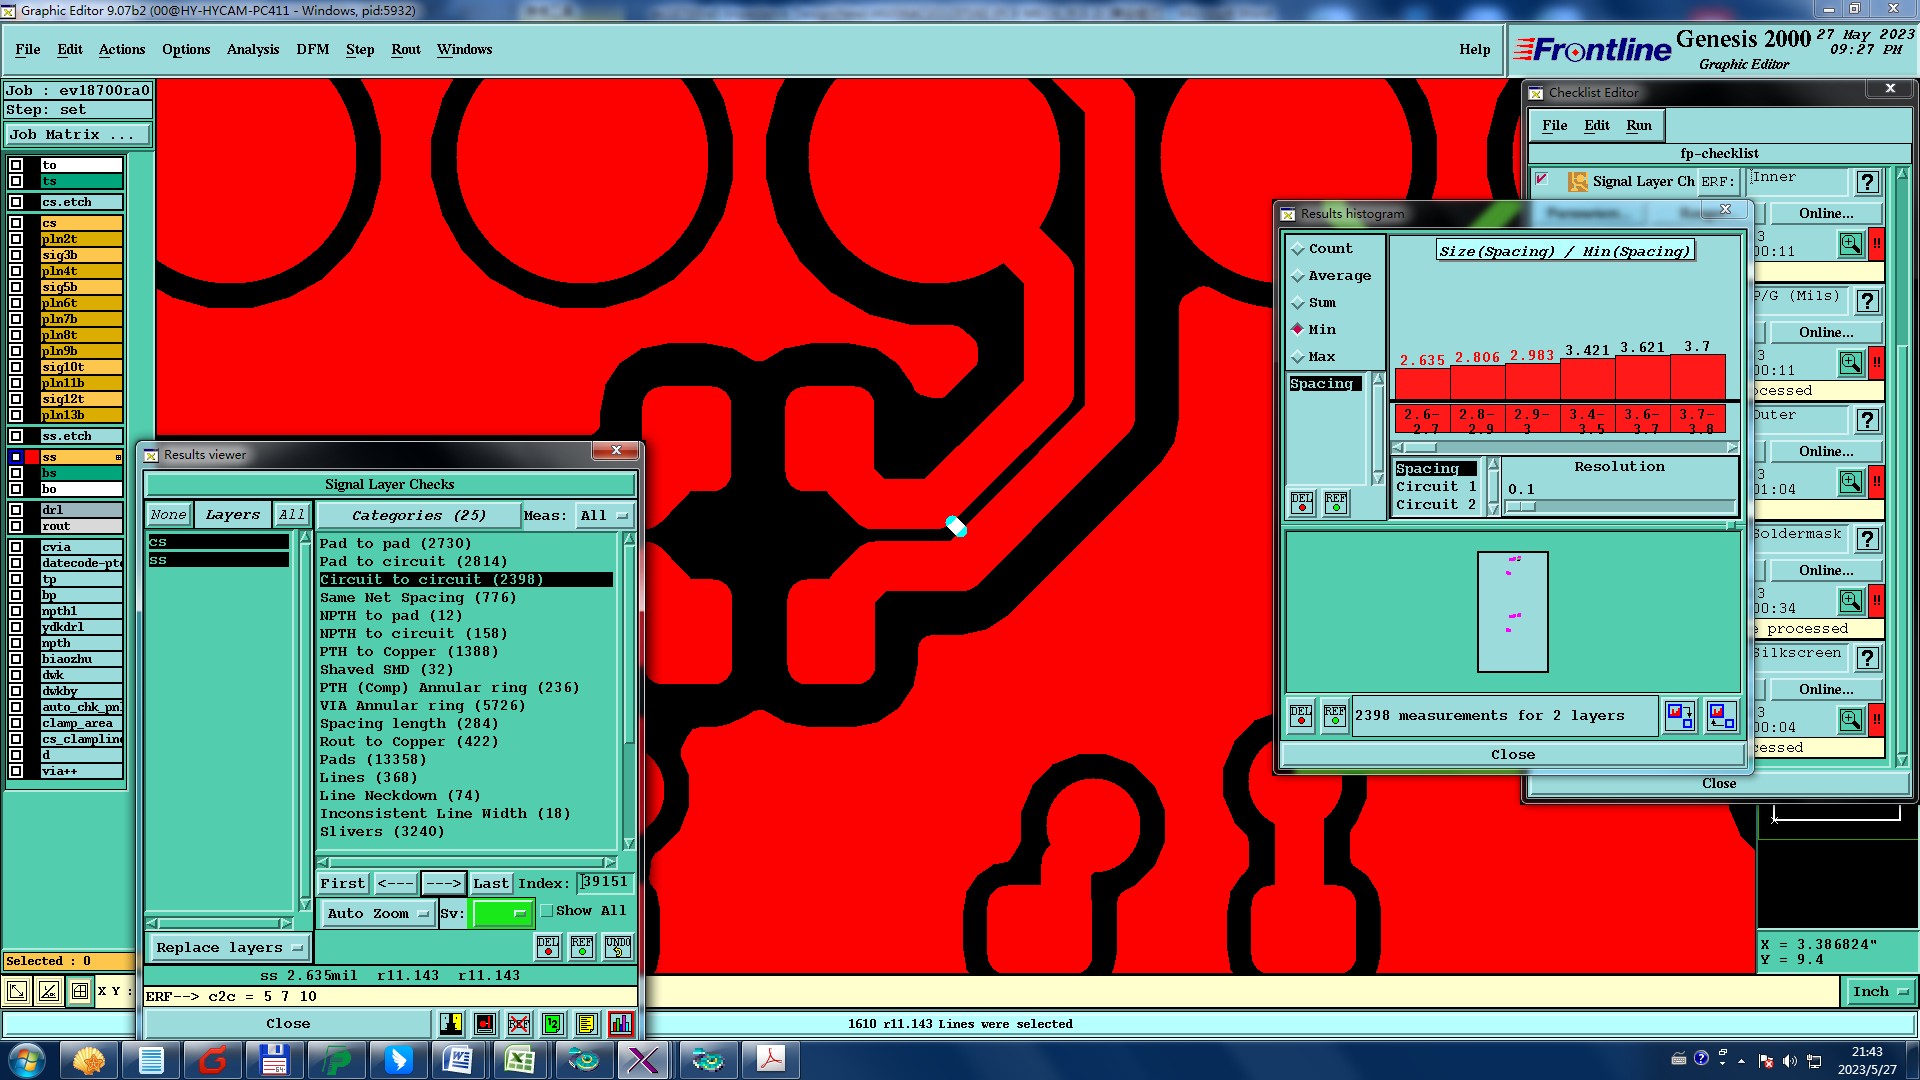Click the crossed-out REF icon in Results viewer
The width and height of the screenshot is (1920, 1080).
(518, 1023)
